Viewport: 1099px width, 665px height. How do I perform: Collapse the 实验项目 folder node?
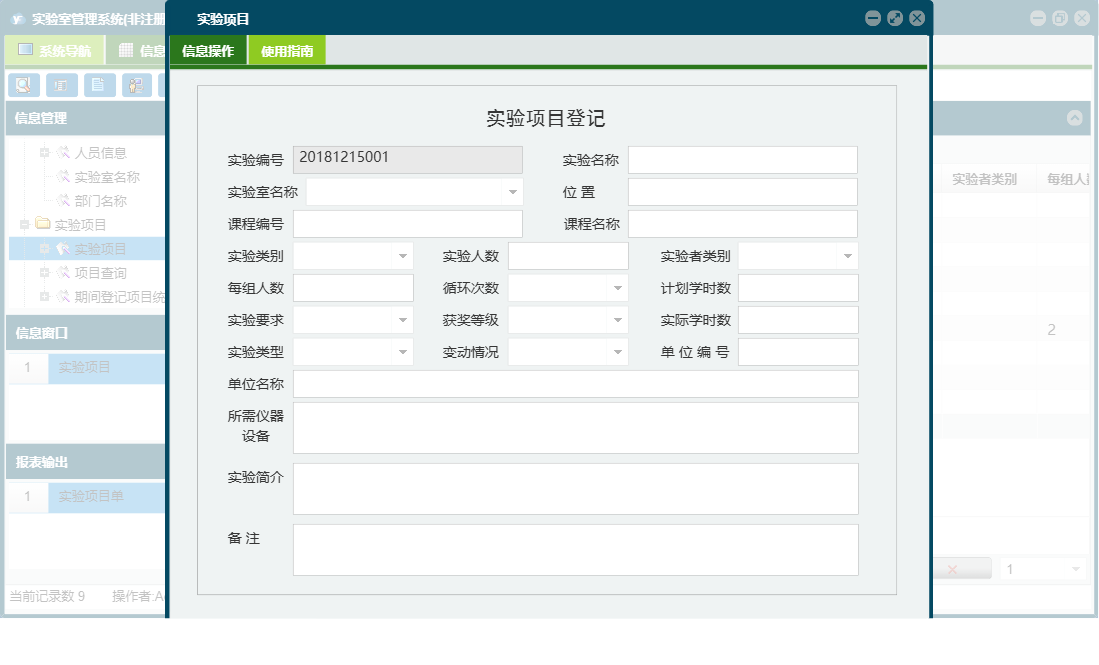[24, 224]
